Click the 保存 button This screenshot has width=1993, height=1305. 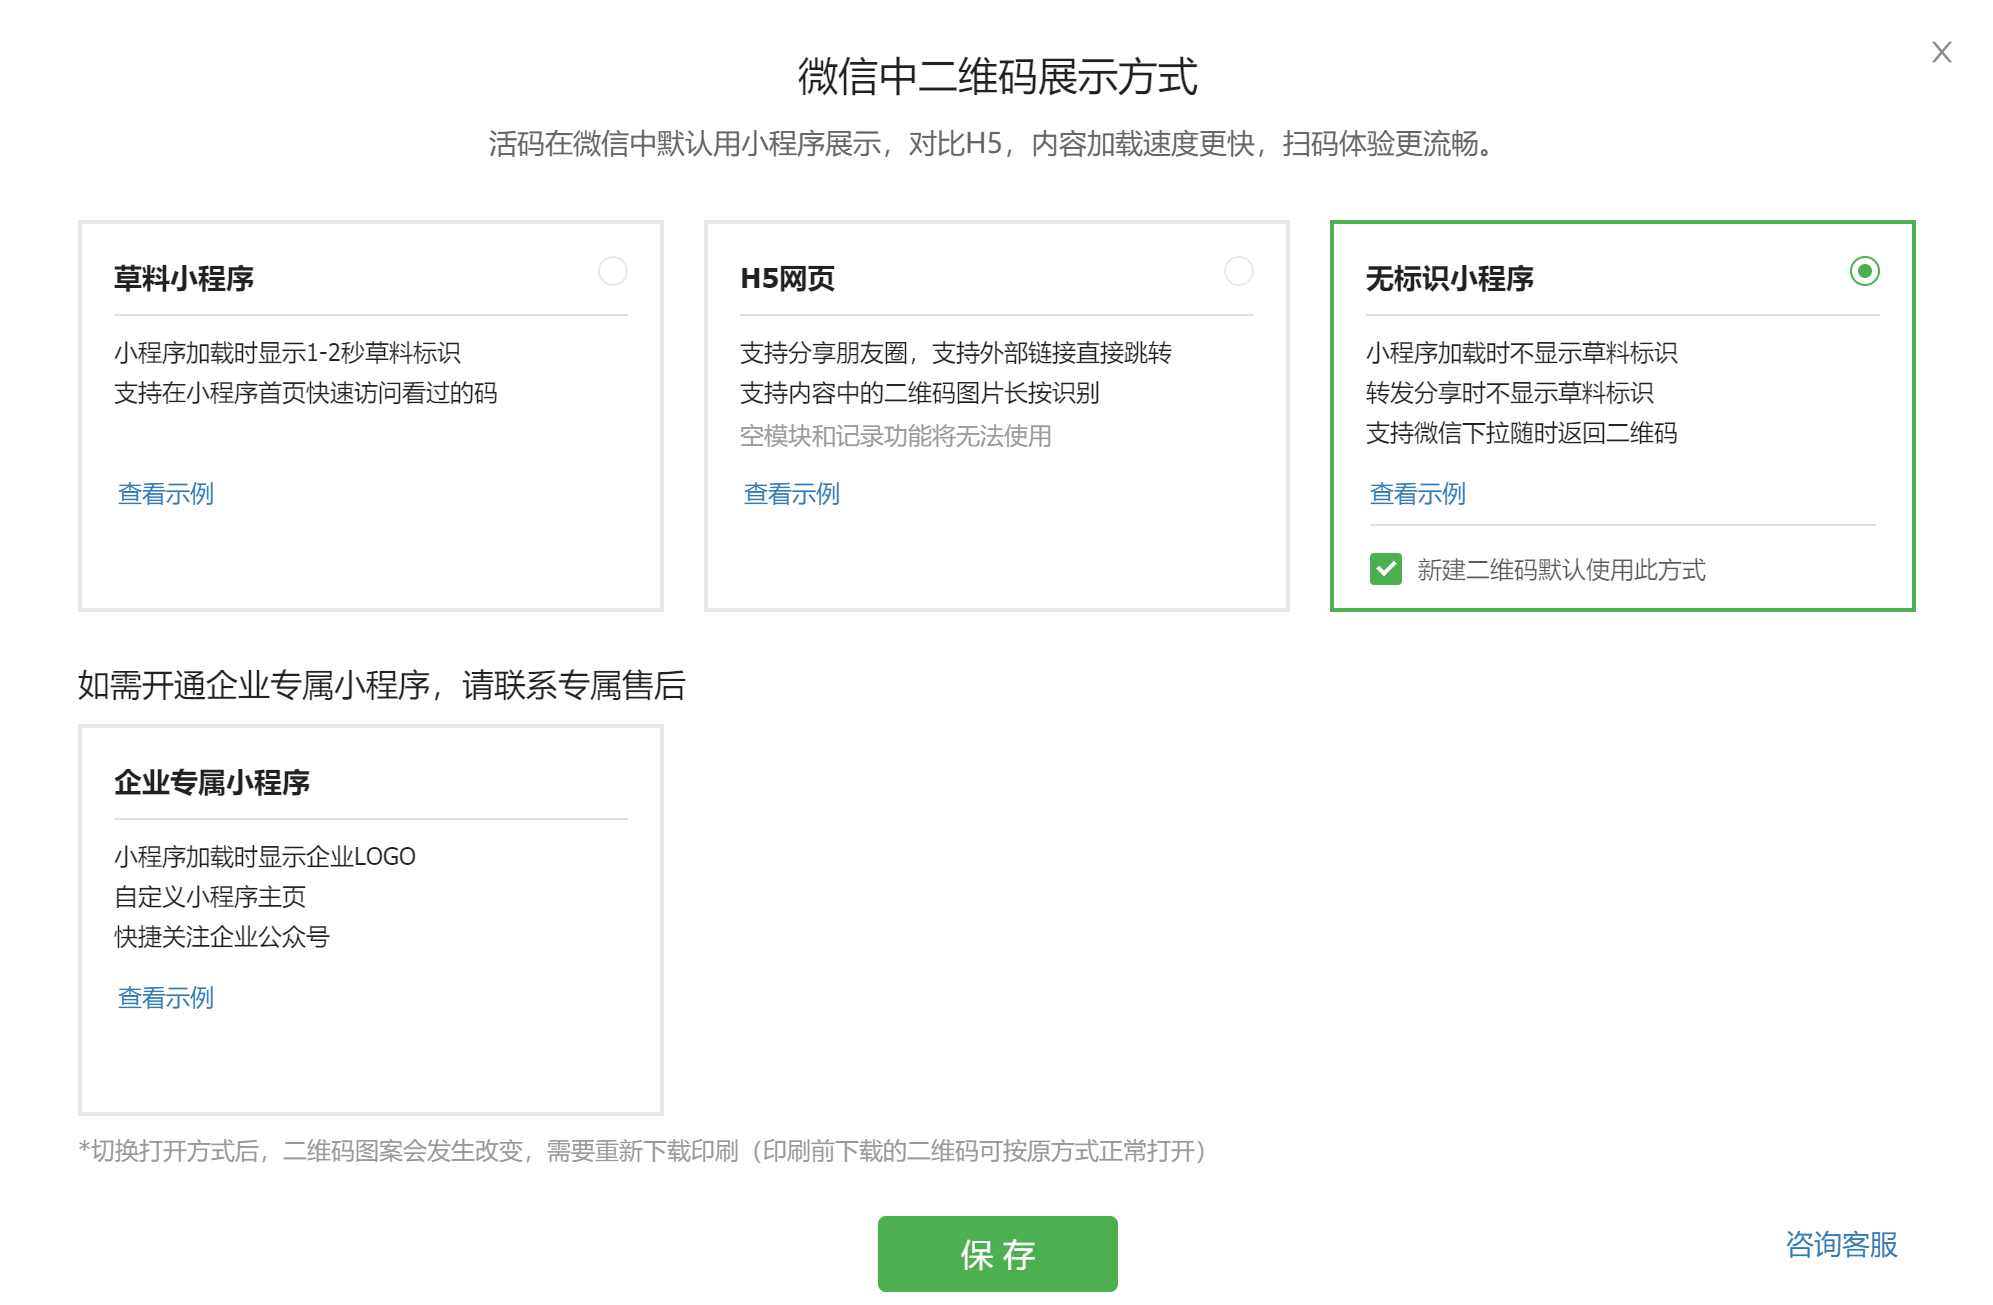997,1253
